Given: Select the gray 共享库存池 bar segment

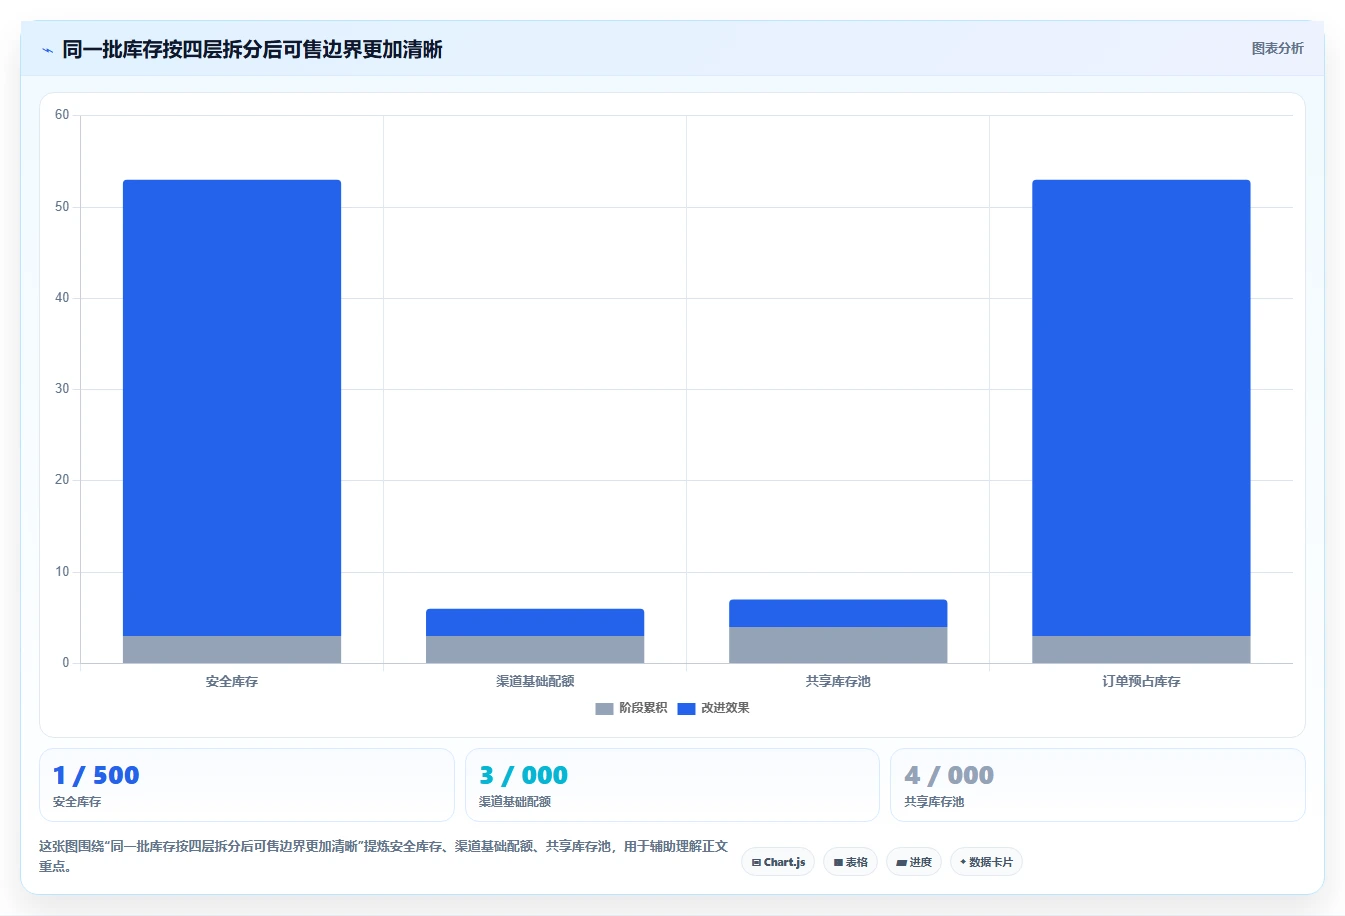Looking at the screenshot, I should pyautogui.click(x=838, y=645).
